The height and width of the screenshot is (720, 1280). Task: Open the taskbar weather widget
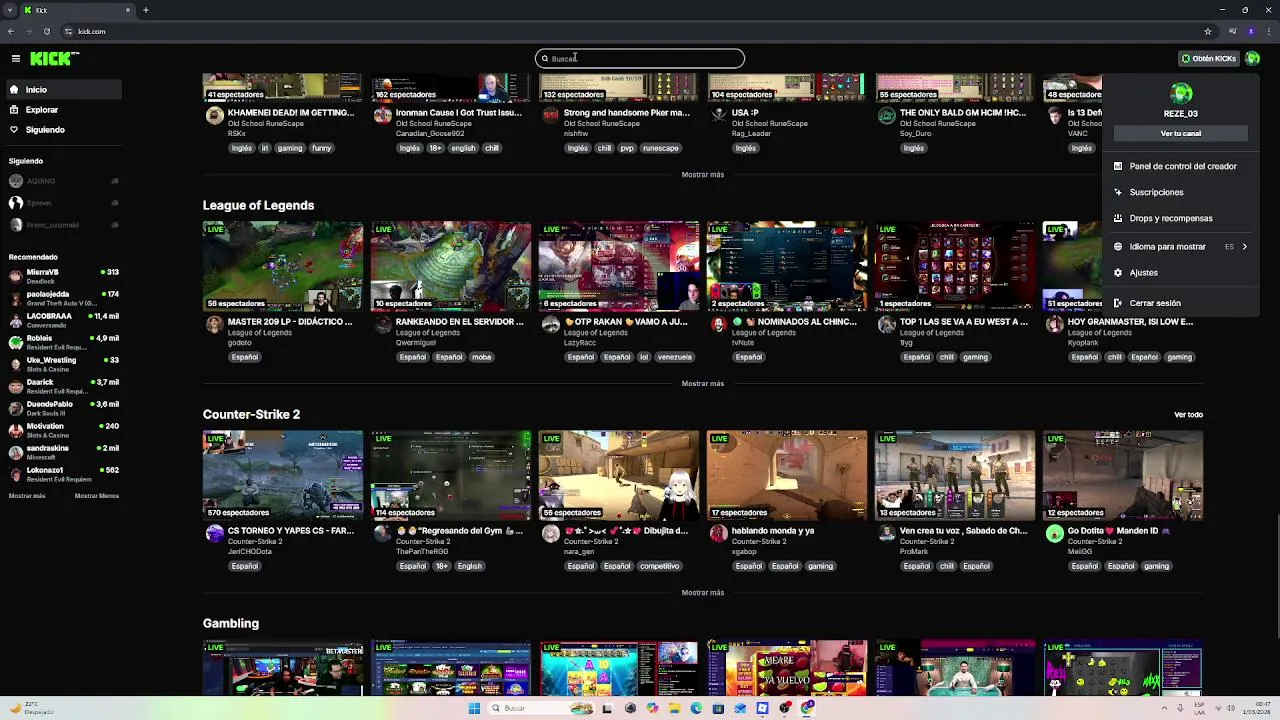[x=33, y=708]
